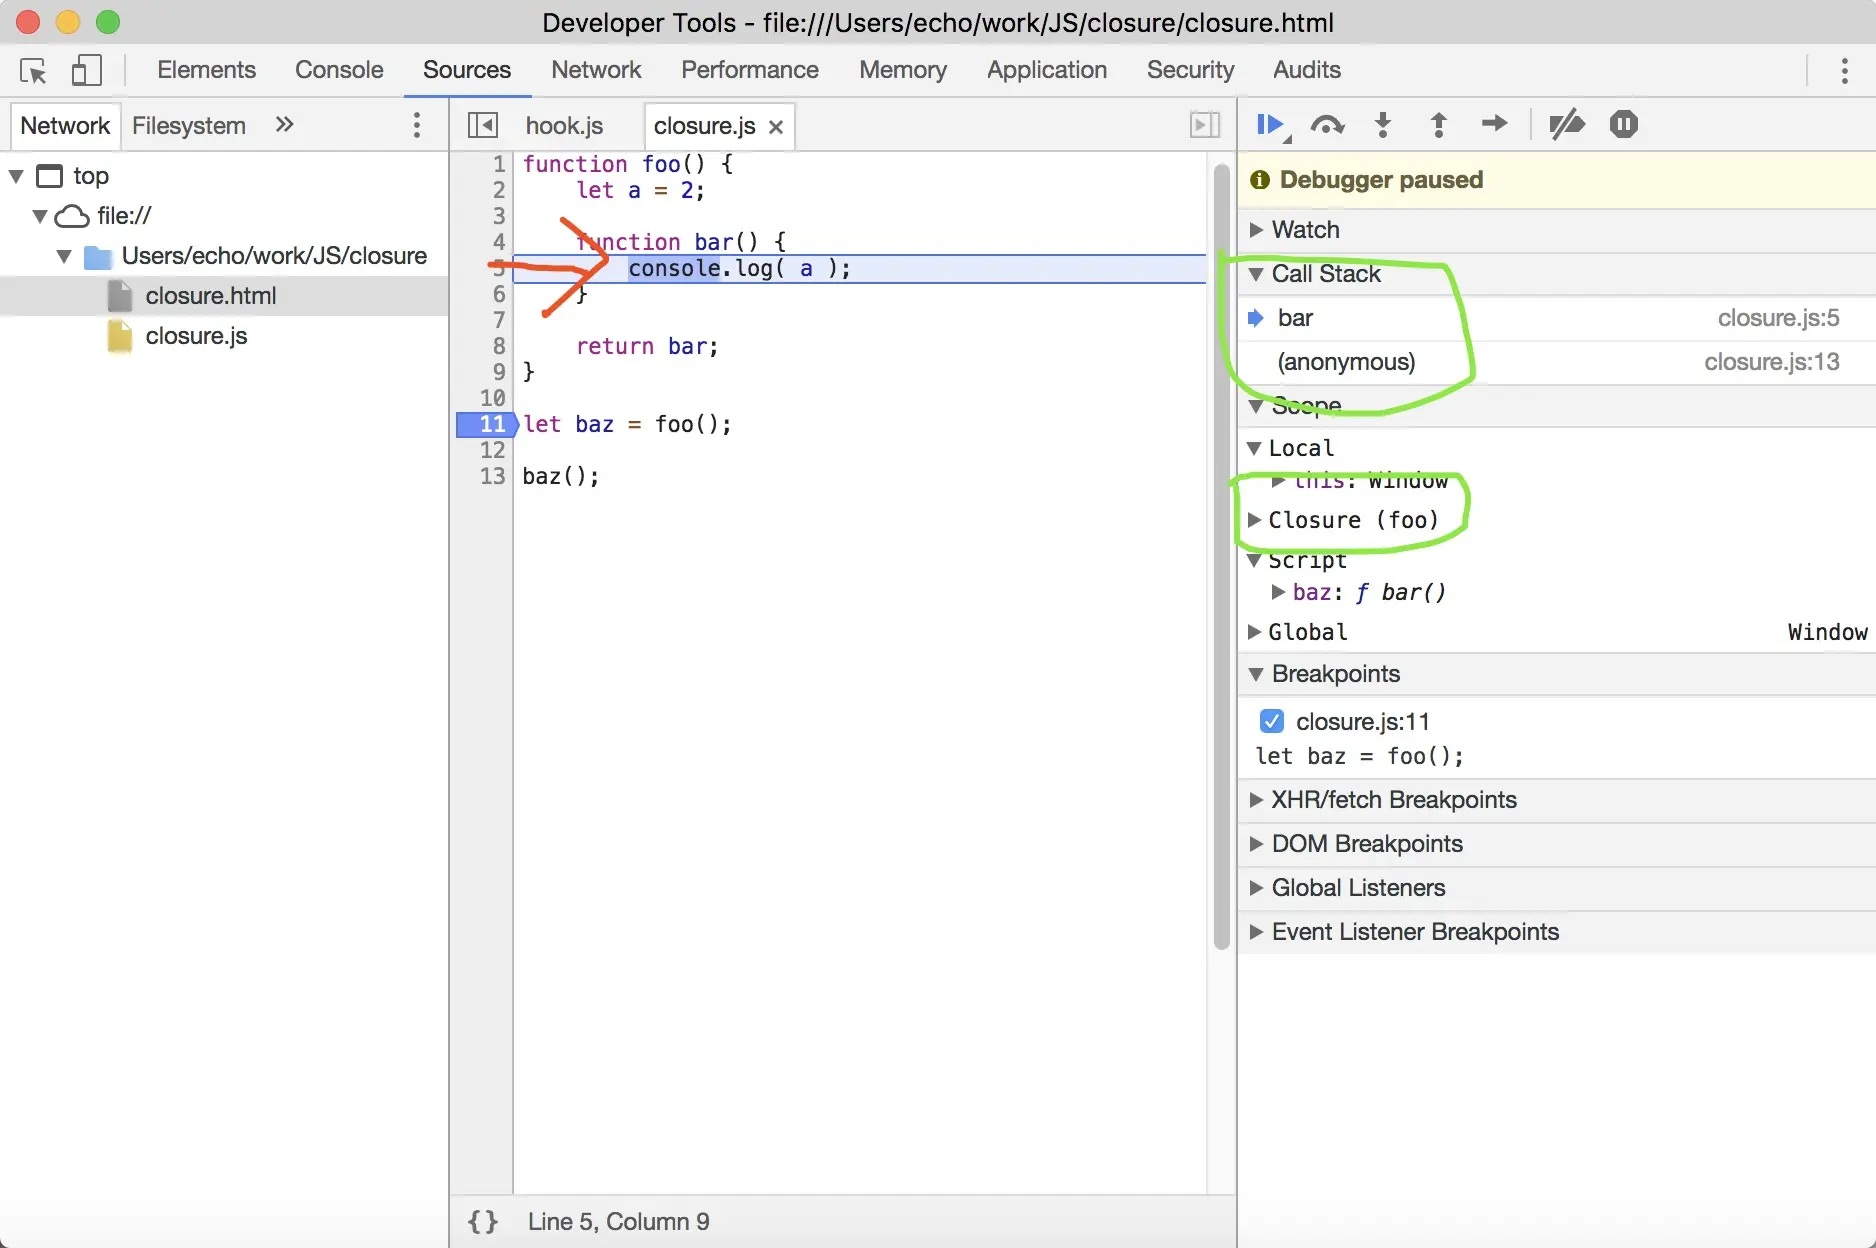Open the DevTools customize menu (three dots)

pyautogui.click(x=1844, y=70)
